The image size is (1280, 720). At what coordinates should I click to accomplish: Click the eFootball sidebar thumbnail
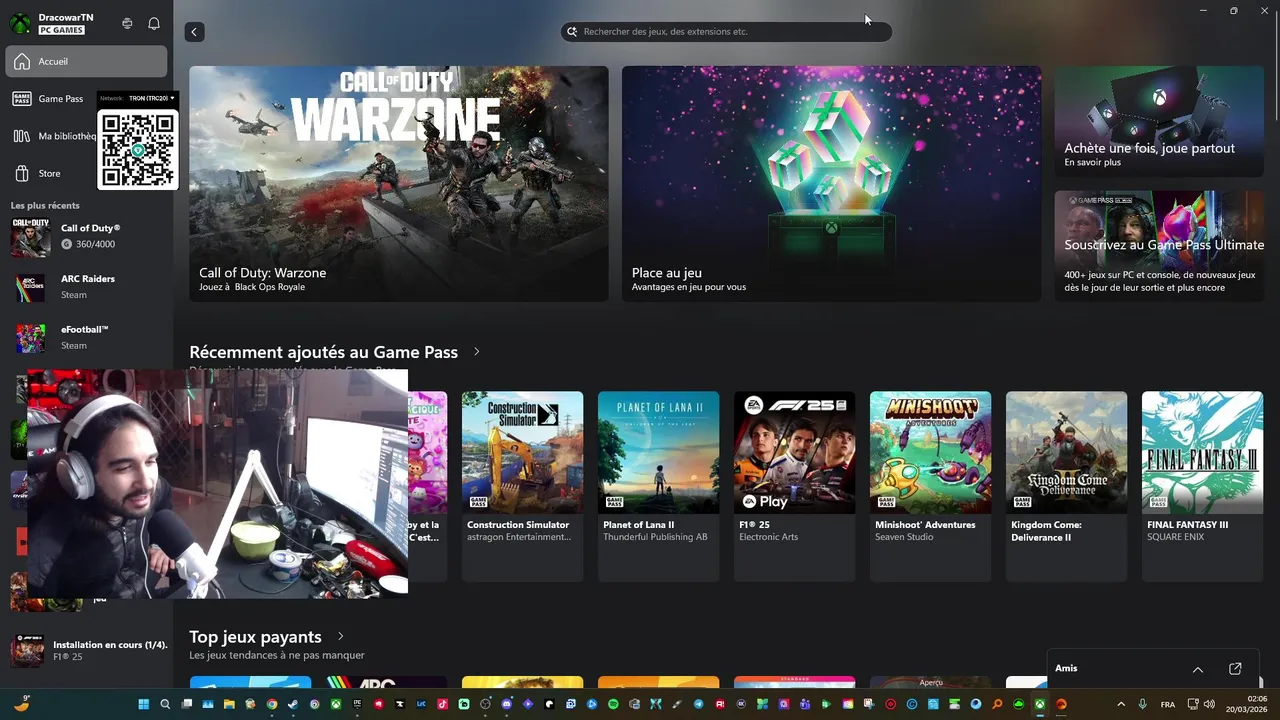tap(30, 338)
